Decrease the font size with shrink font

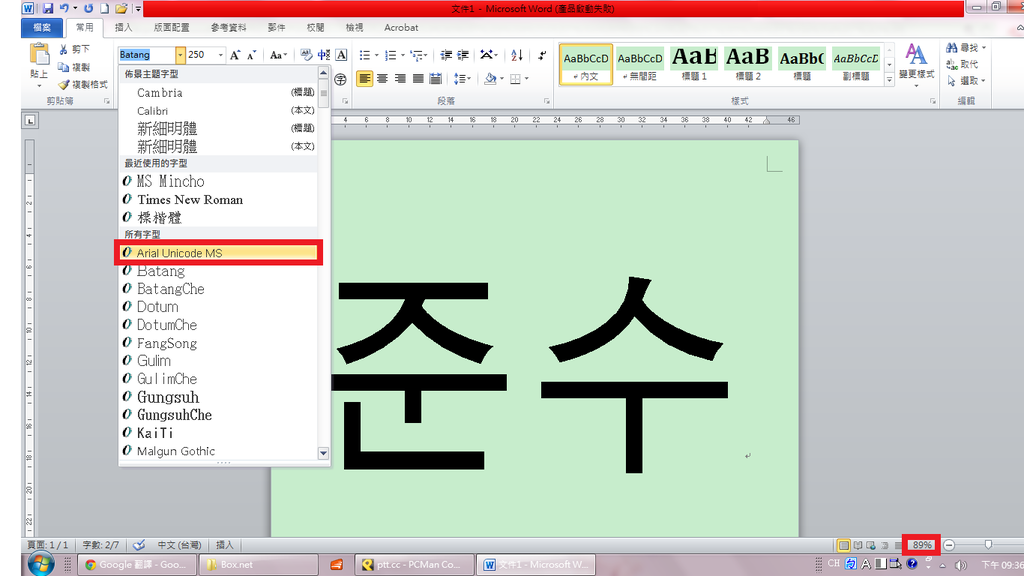click(251, 55)
